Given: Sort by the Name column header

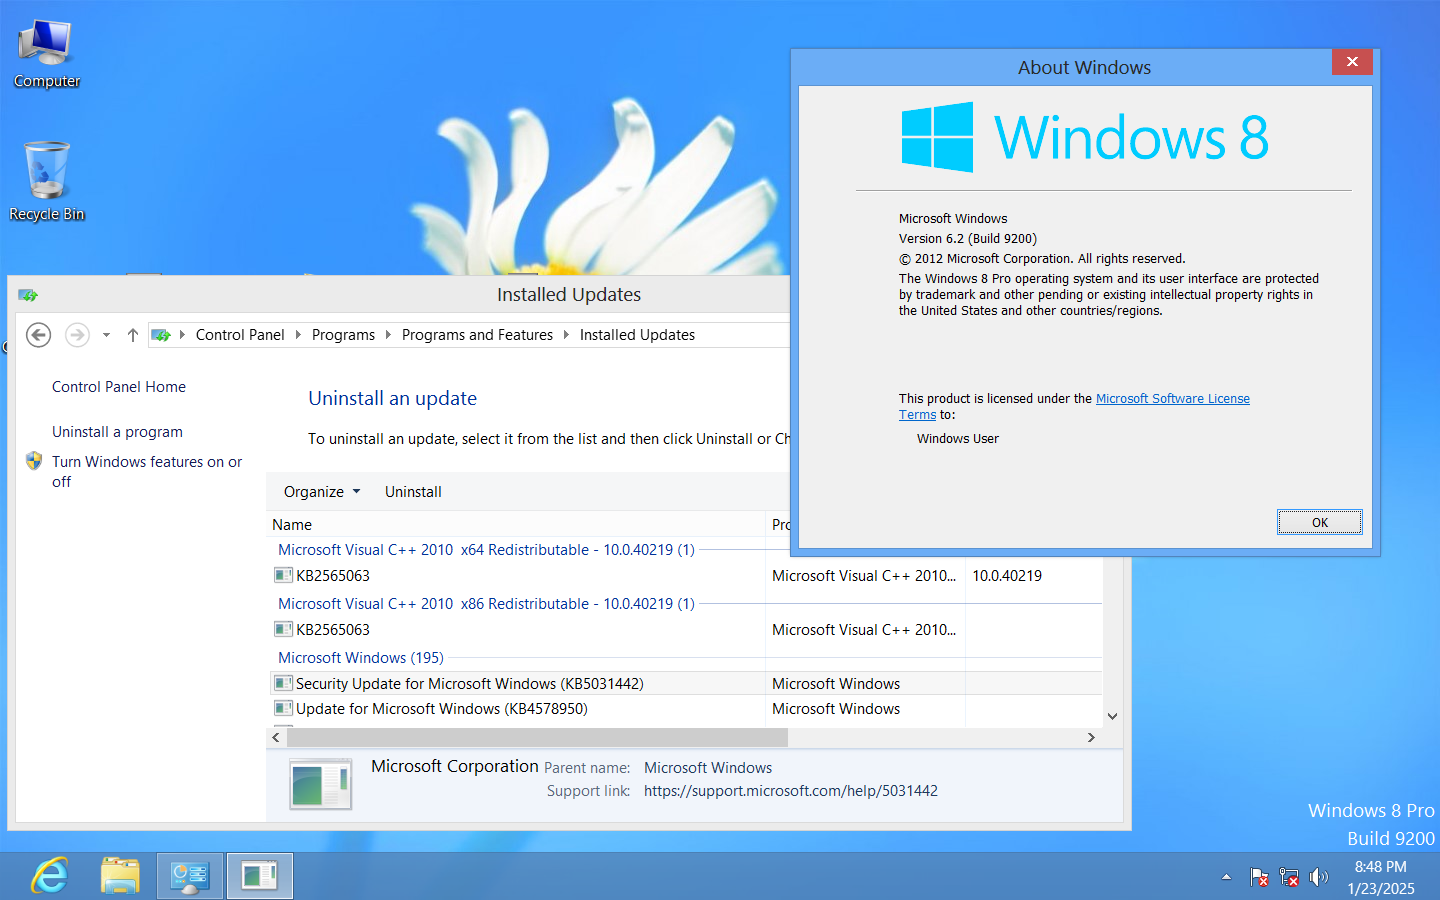Looking at the screenshot, I should point(516,524).
